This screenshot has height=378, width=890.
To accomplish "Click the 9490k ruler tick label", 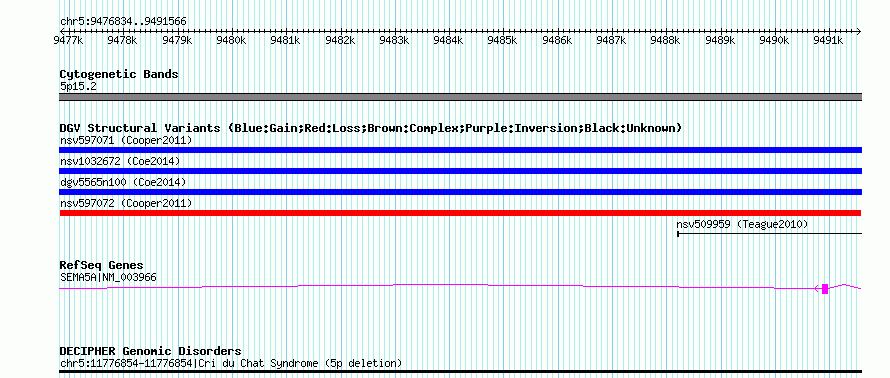I will pos(774,41).
